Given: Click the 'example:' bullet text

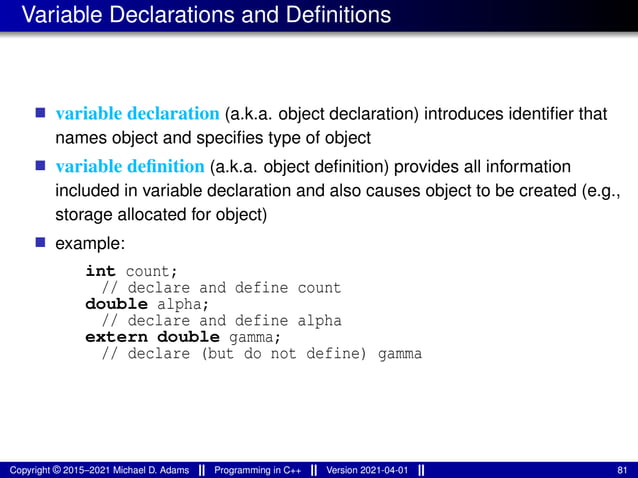Looking at the screenshot, I should pyautogui.click(x=90, y=244).
